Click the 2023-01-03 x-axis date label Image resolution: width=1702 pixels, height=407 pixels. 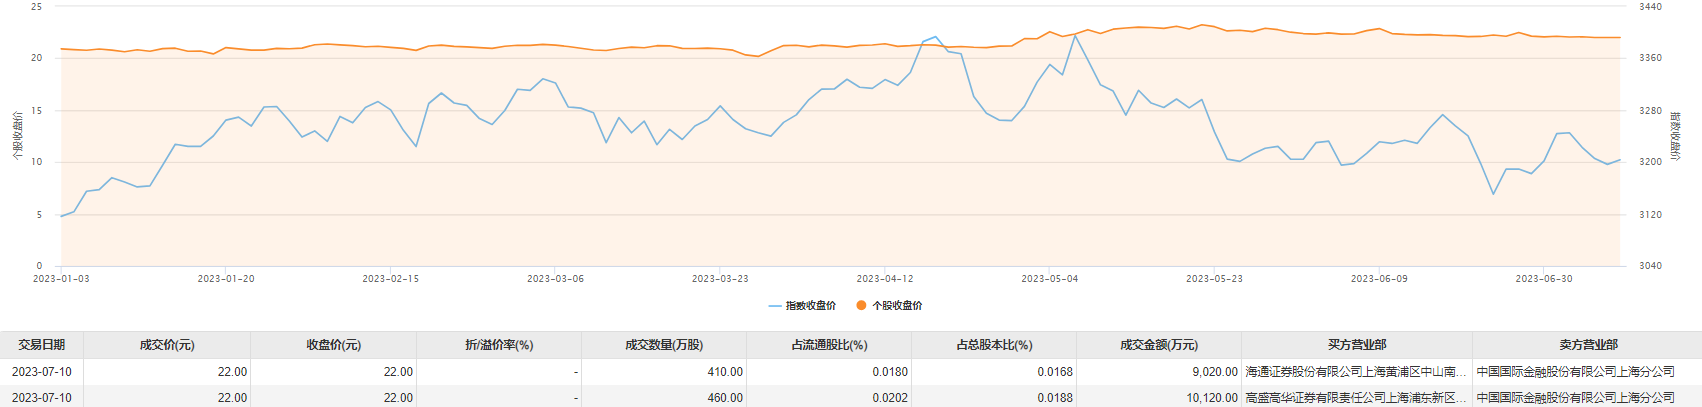61,279
